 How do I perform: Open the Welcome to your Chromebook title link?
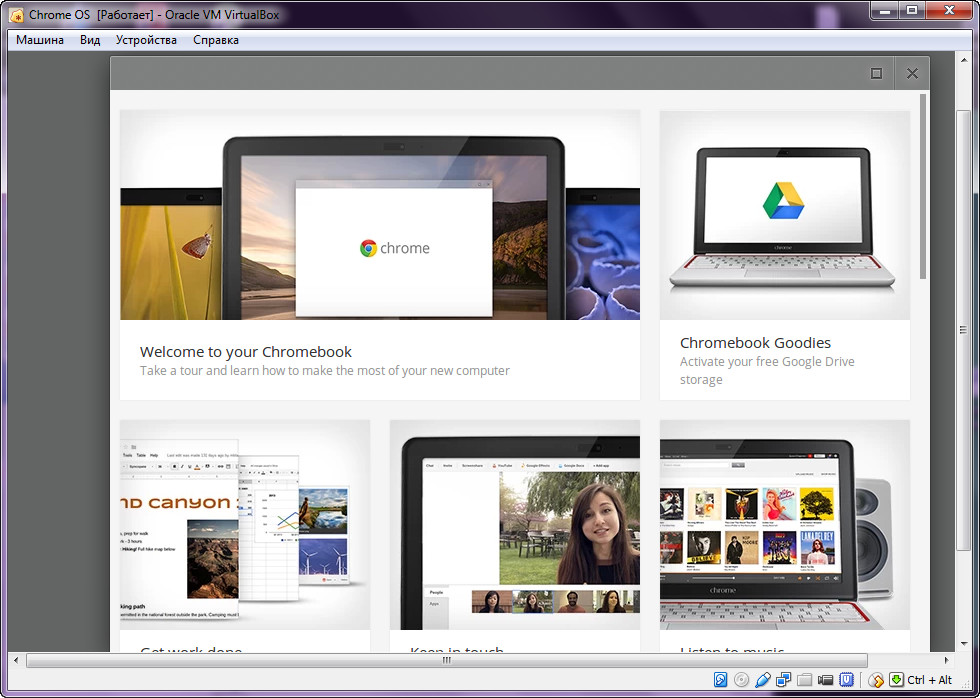pos(246,352)
